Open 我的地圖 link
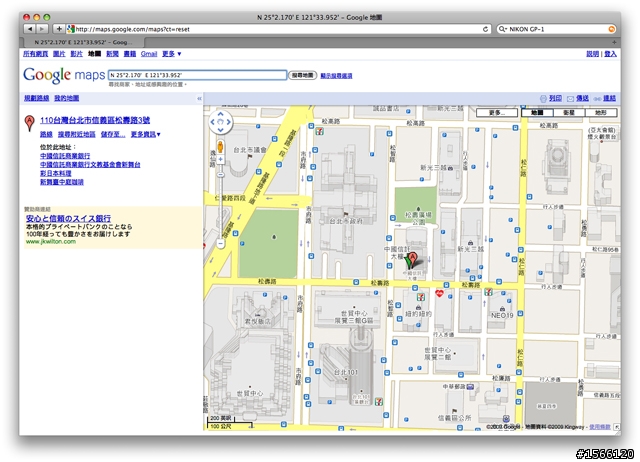 coord(67,98)
